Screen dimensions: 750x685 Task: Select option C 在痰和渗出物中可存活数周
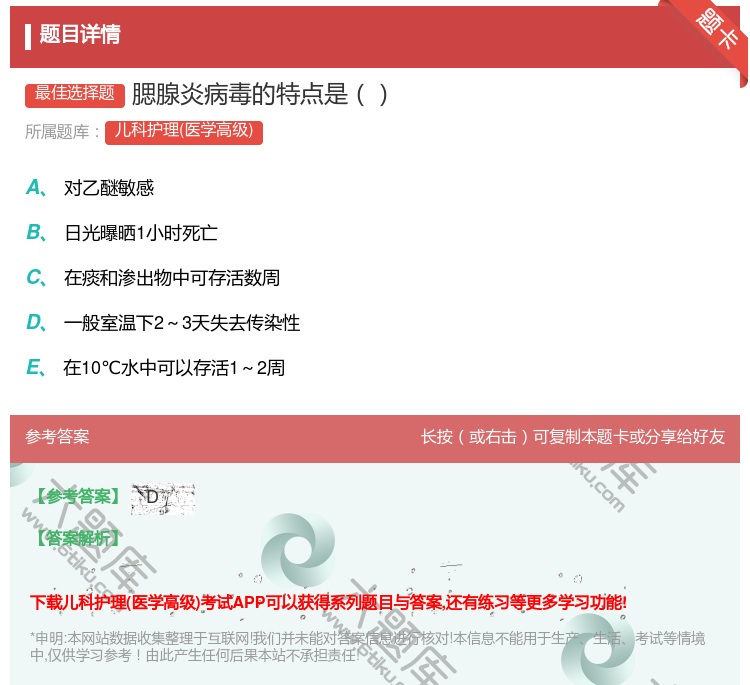(172, 278)
